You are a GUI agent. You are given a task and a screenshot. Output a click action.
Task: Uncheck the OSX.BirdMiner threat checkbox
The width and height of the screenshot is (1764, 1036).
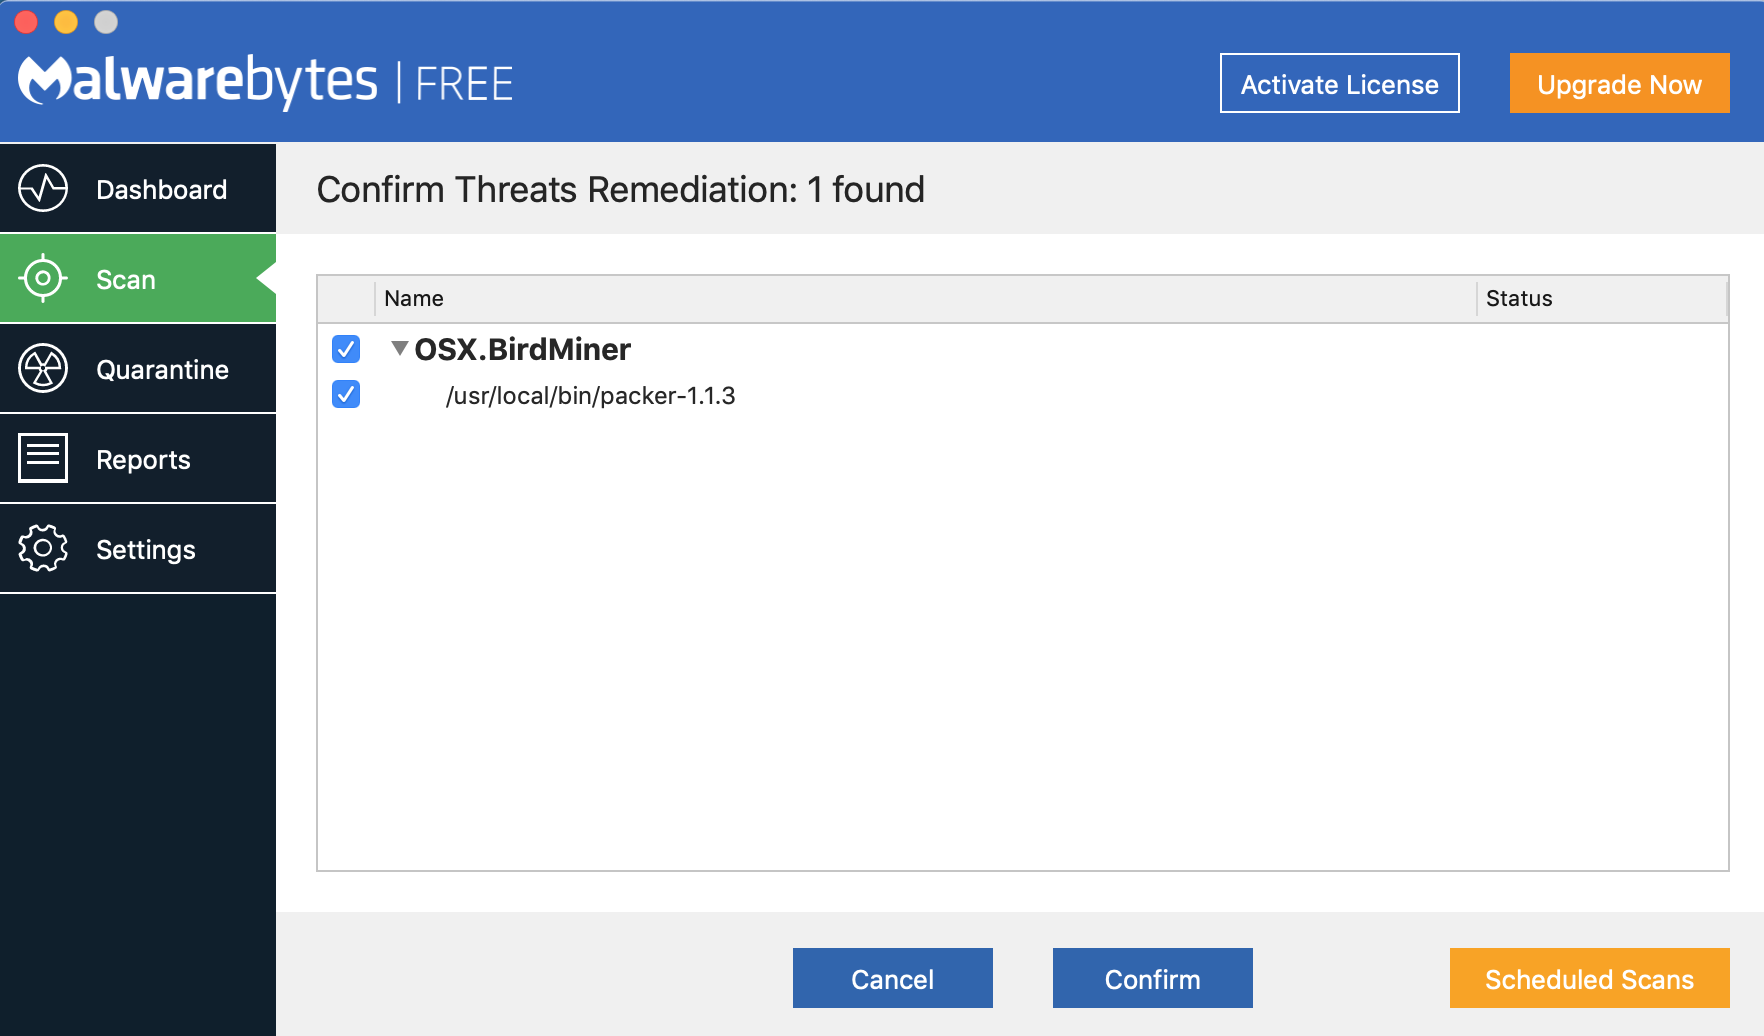[345, 350]
